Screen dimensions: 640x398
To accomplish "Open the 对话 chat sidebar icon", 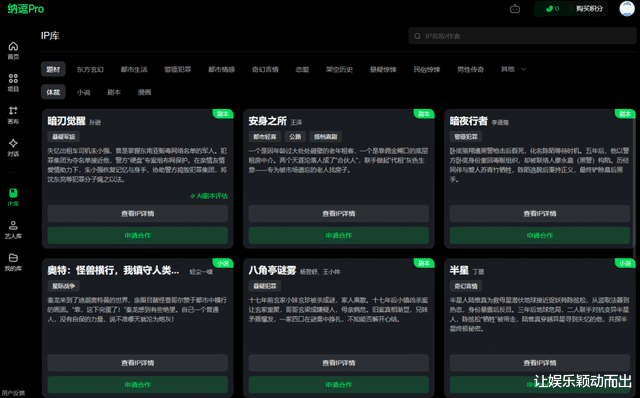I will click(x=13, y=147).
